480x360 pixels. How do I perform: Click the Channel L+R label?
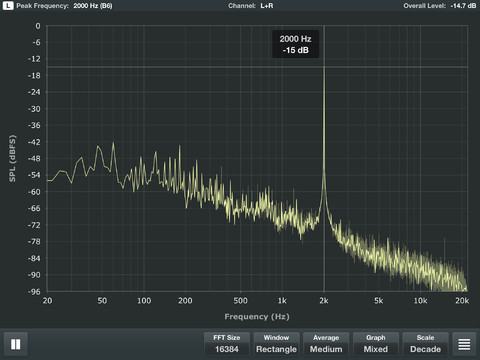[x=251, y=6]
